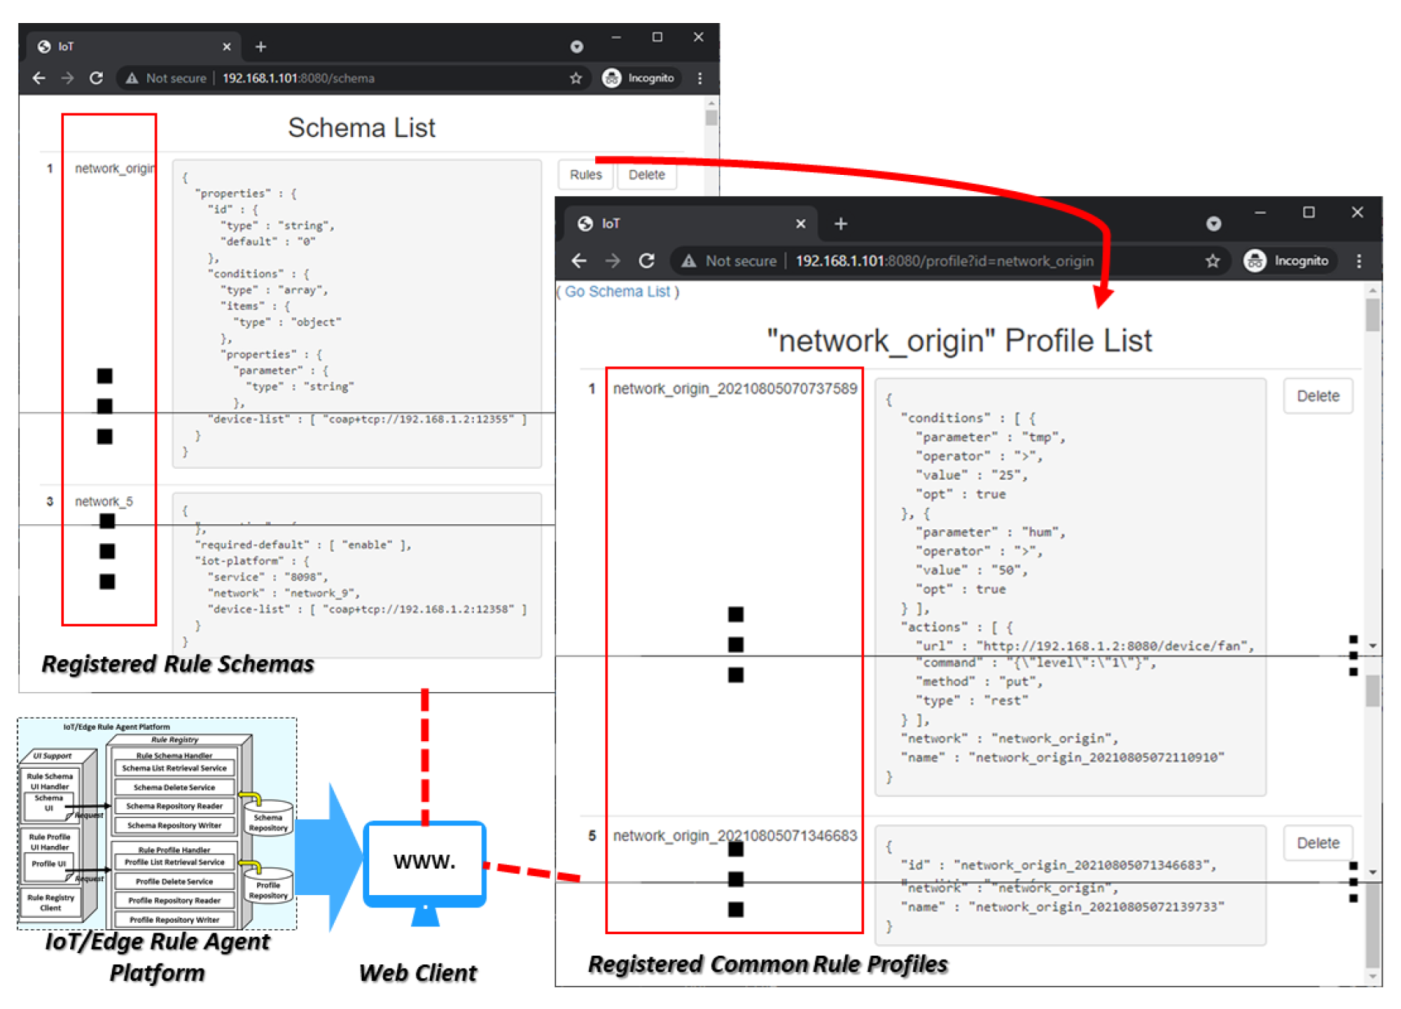Click back arrow in profile browser window
Screen dimensions: 1401x1009
tap(579, 261)
